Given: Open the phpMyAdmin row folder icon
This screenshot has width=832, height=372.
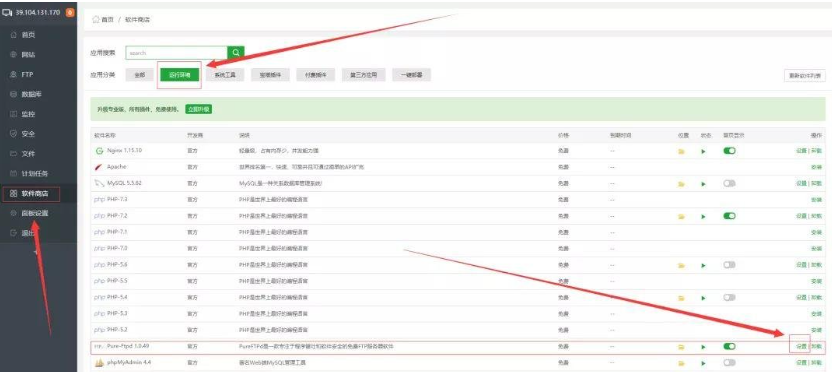Looking at the screenshot, I should [x=681, y=364].
